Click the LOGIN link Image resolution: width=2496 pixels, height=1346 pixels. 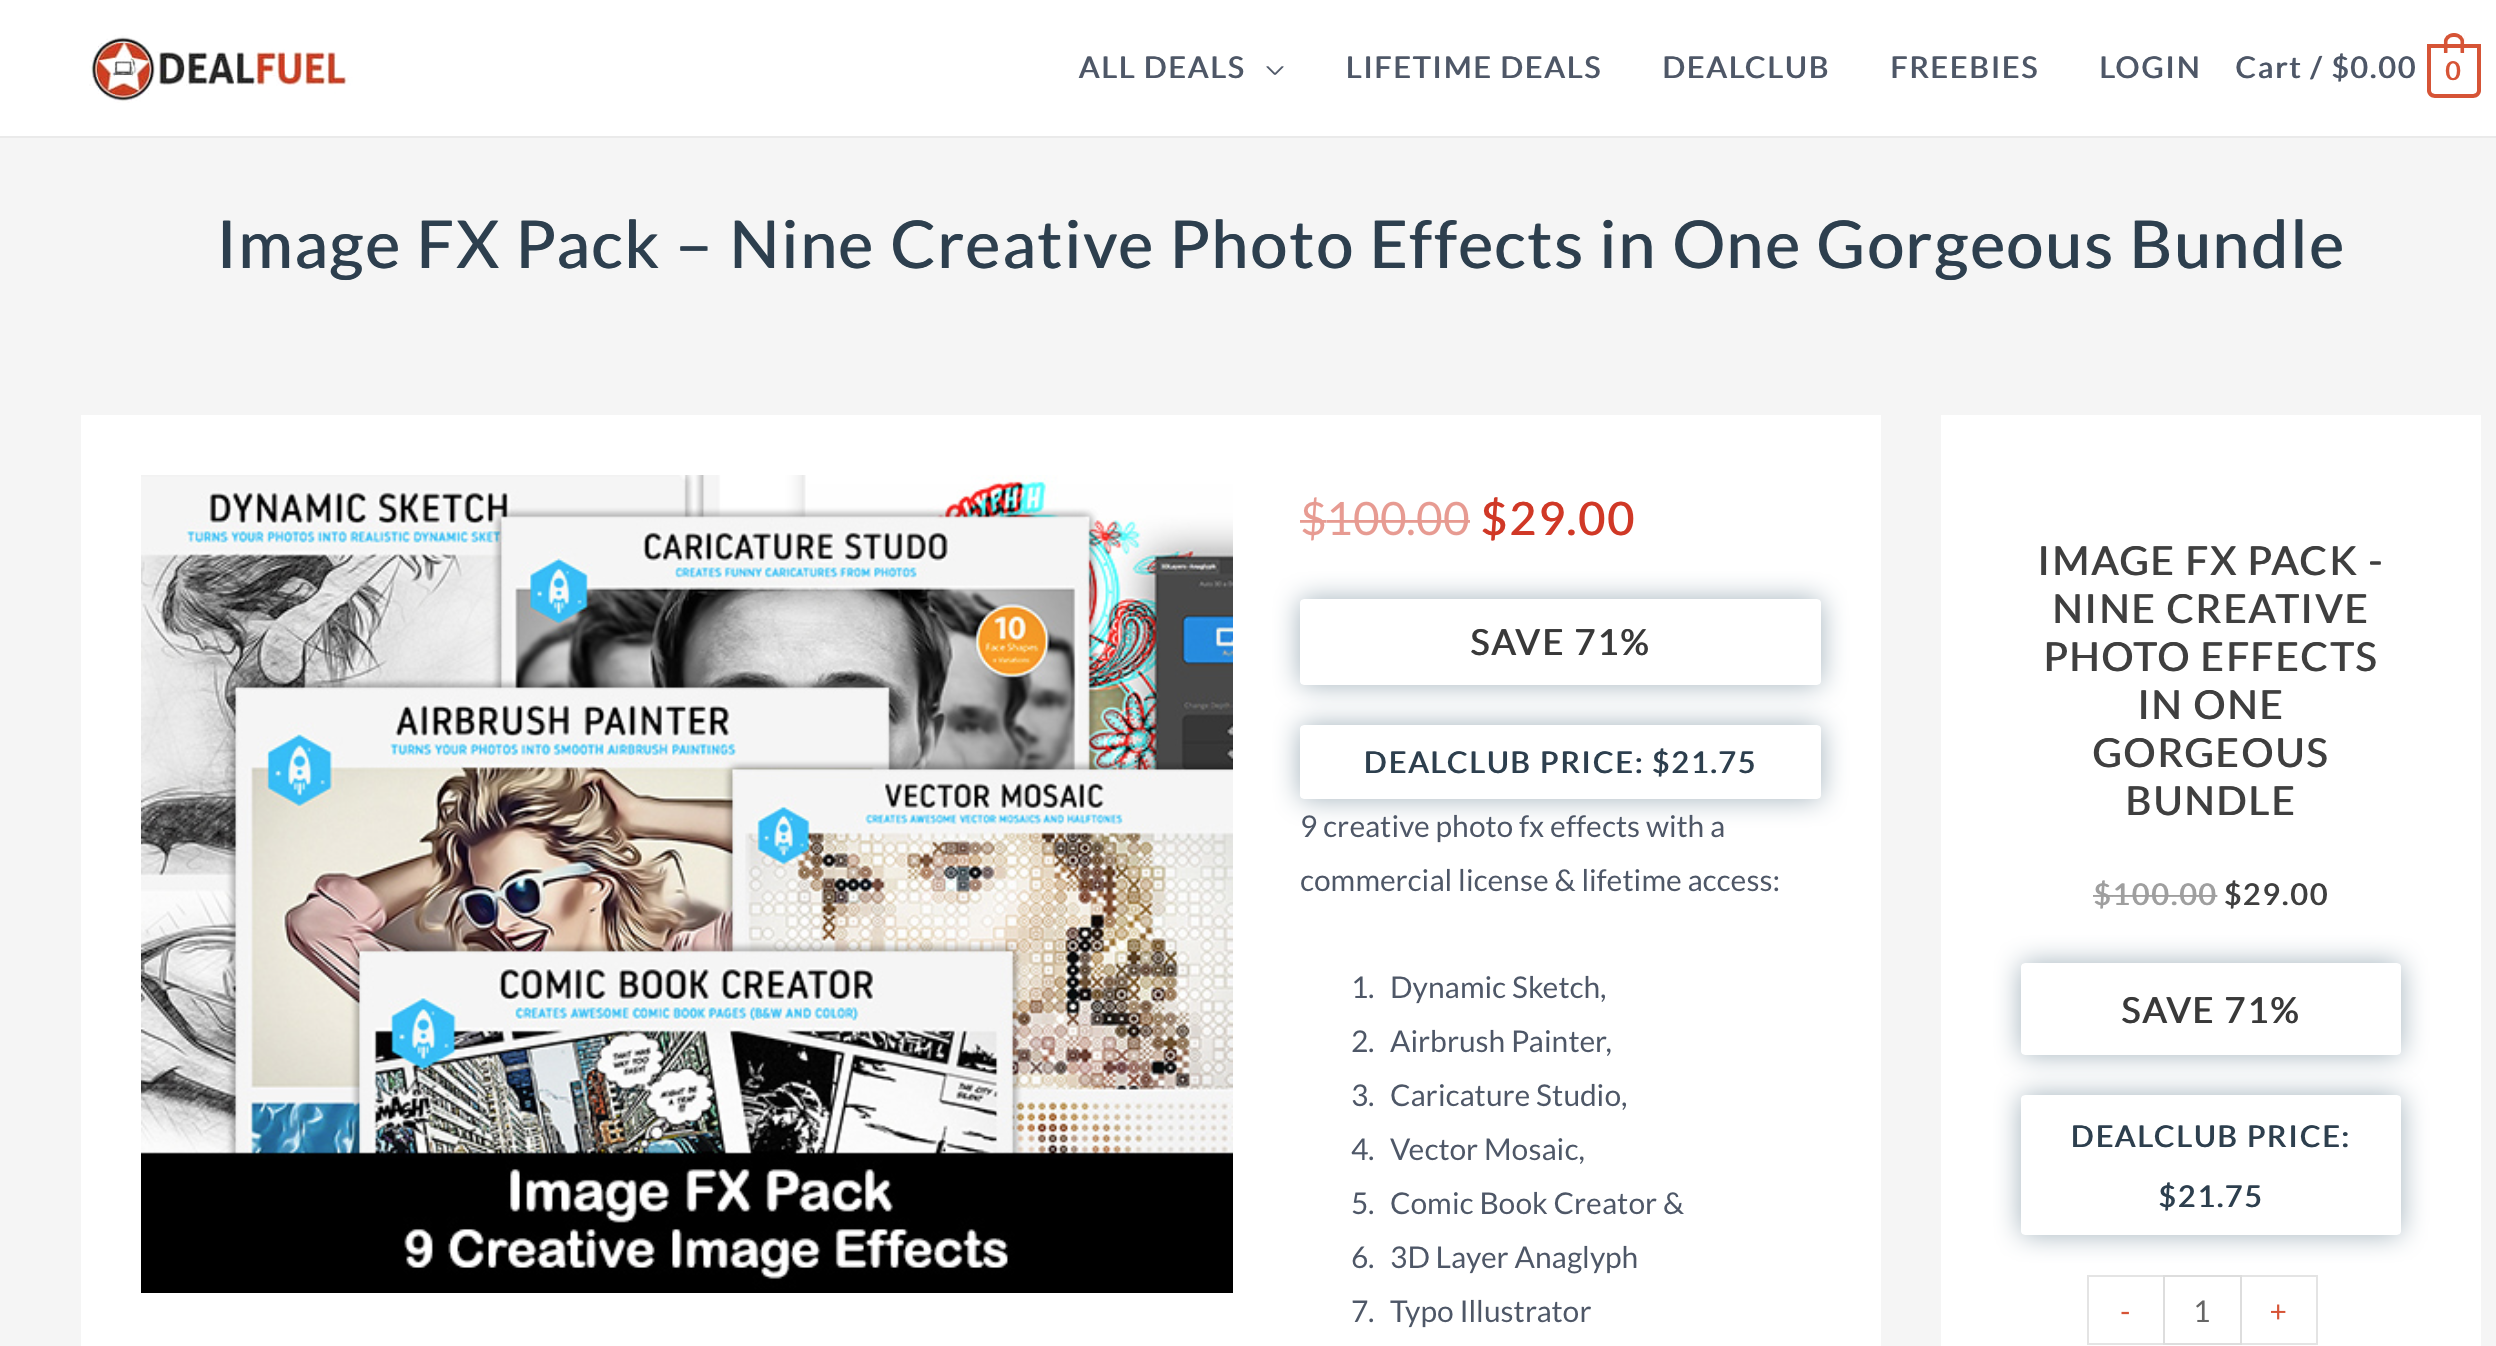point(2149,67)
